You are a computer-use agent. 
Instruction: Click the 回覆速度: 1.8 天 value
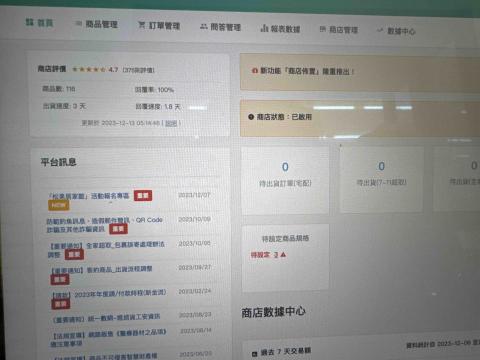[x=158, y=107]
